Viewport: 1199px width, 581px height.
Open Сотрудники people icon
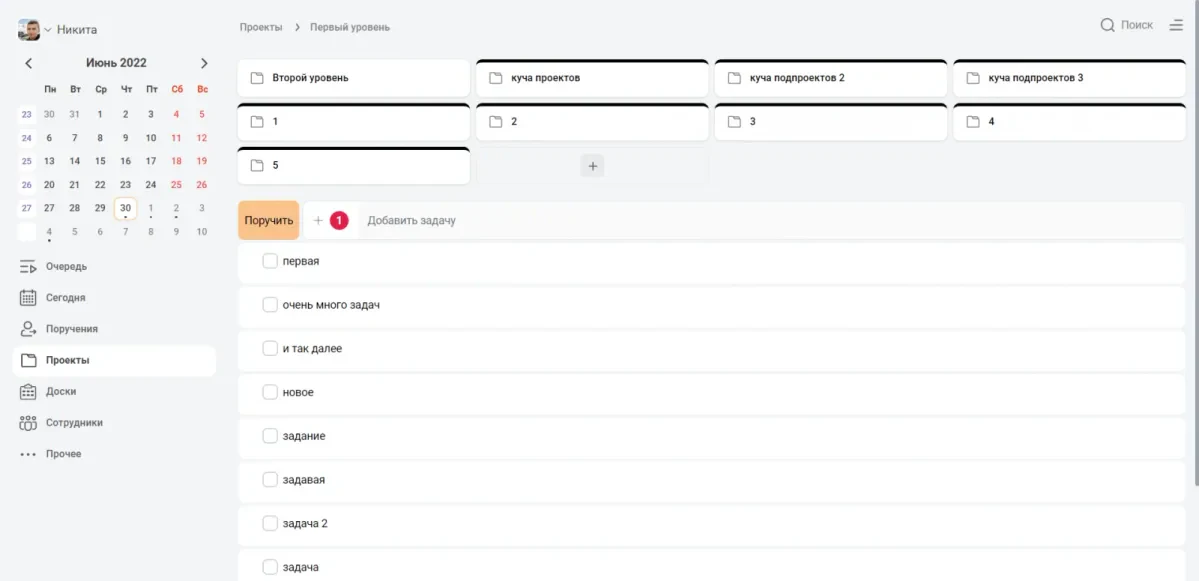[28, 423]
